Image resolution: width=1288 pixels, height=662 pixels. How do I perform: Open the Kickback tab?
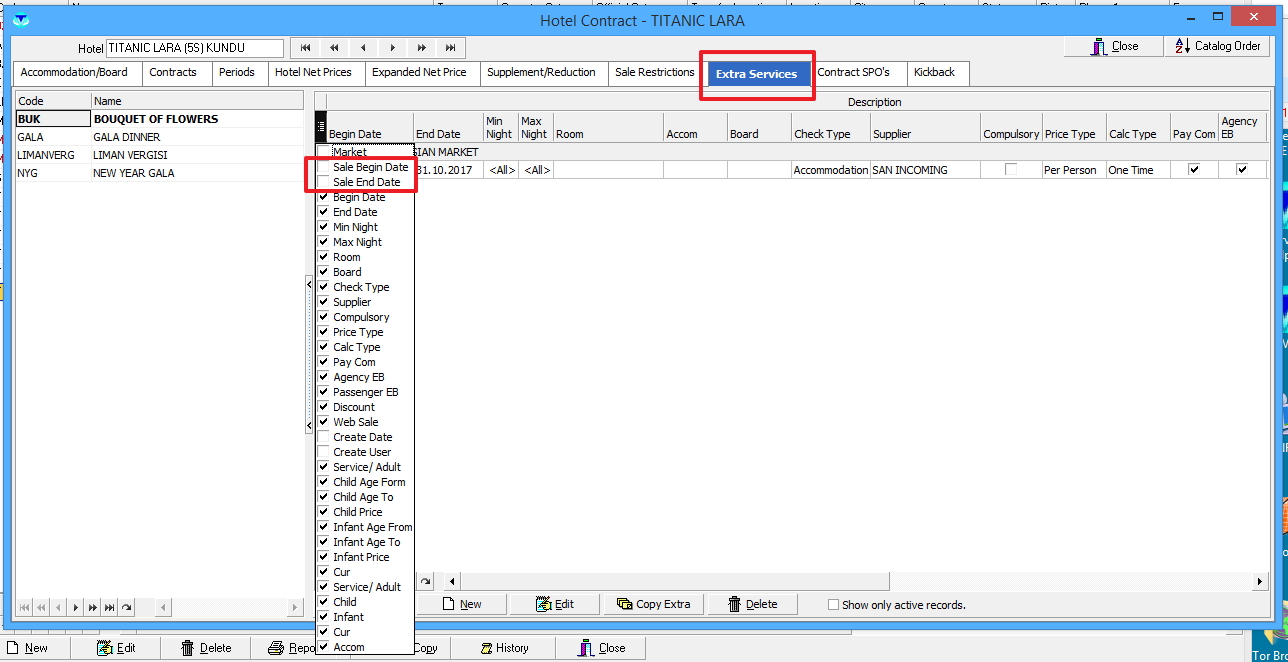934,72
